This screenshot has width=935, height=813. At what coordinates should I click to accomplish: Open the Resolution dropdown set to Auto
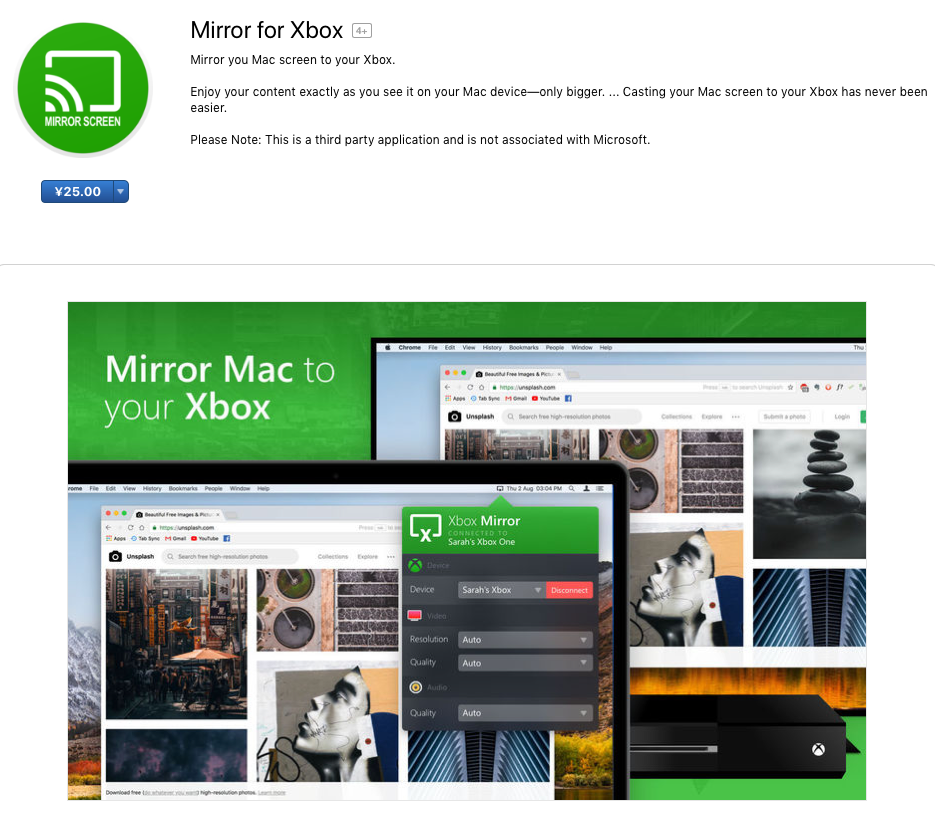[x=525, y=639]
